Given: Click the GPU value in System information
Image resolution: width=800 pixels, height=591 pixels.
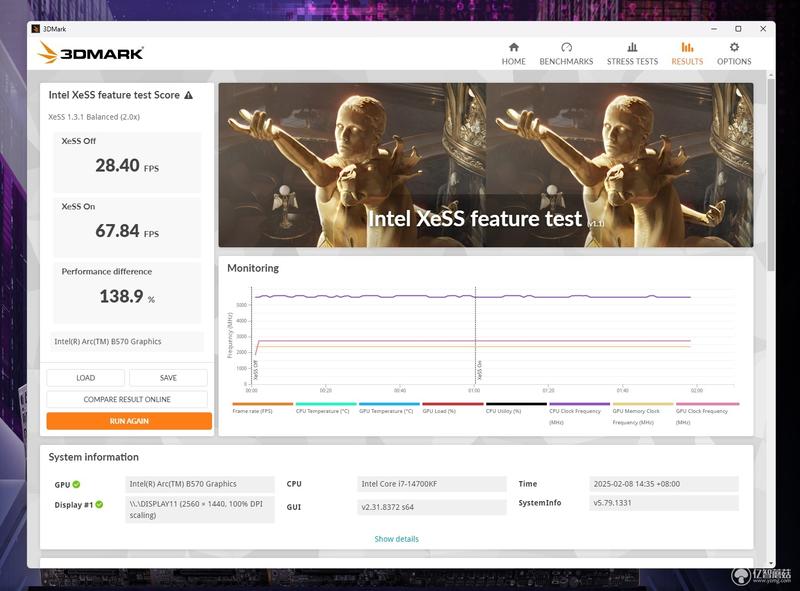Looking at the screenshot, I should [199, 484].
